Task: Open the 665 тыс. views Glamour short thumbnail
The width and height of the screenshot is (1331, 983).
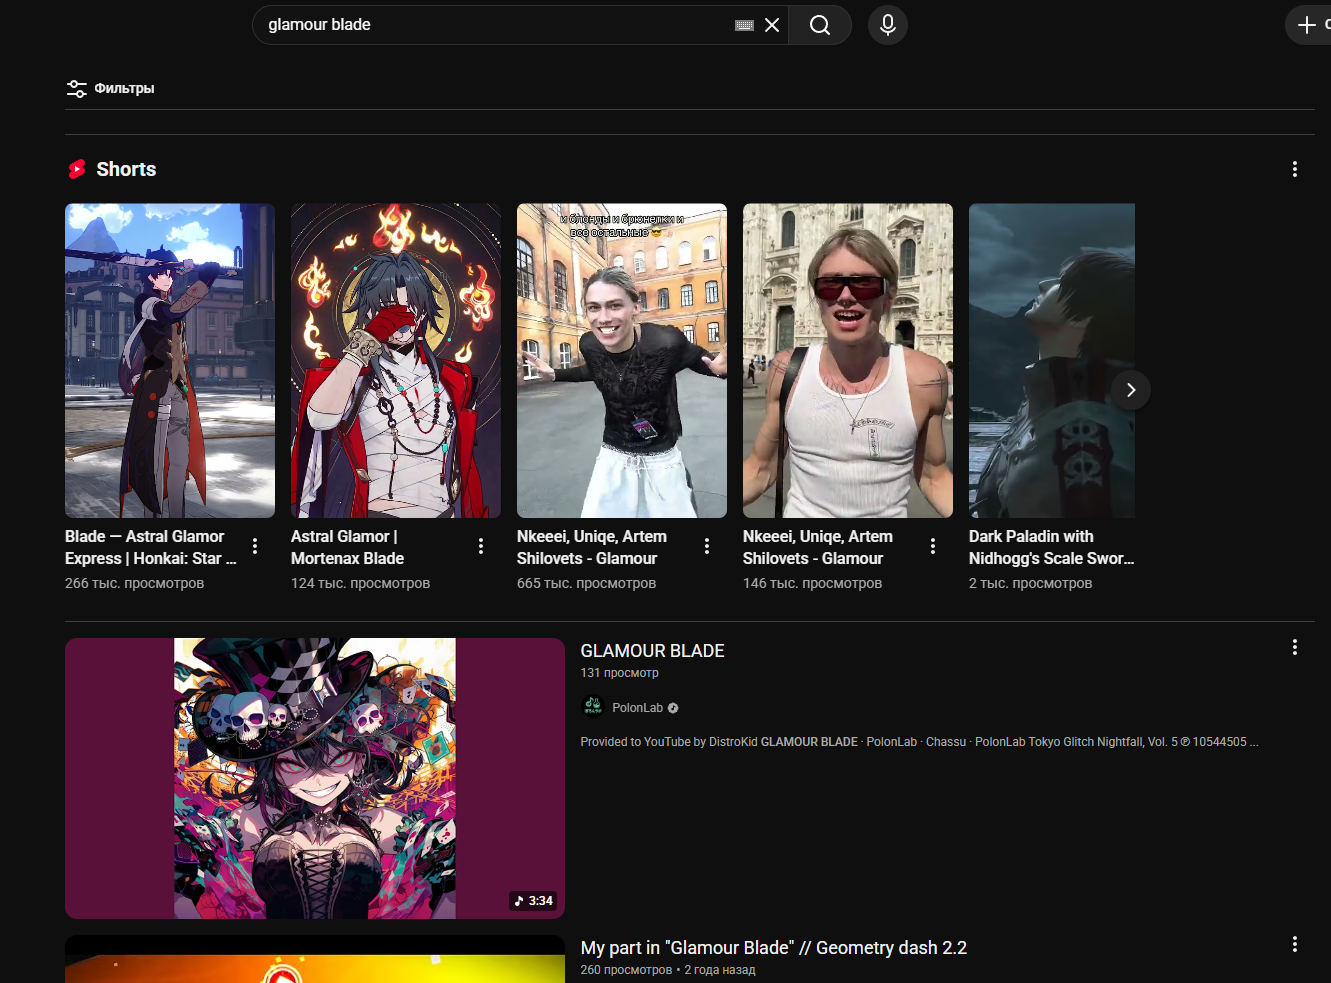Action: (622, 361)
